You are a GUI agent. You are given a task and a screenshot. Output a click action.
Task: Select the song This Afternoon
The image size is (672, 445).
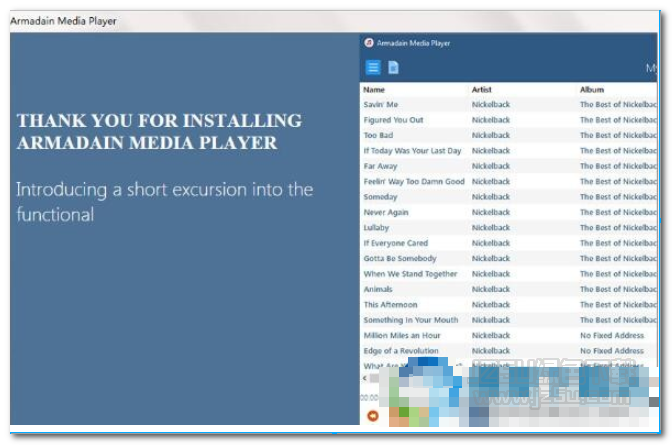pos(390,305)
